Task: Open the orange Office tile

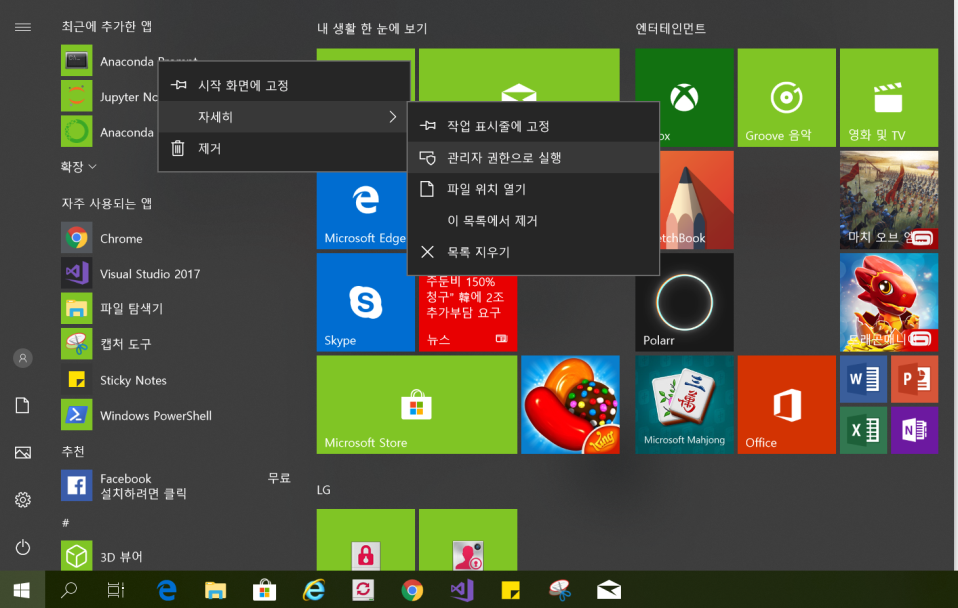Action: point(786,405)
